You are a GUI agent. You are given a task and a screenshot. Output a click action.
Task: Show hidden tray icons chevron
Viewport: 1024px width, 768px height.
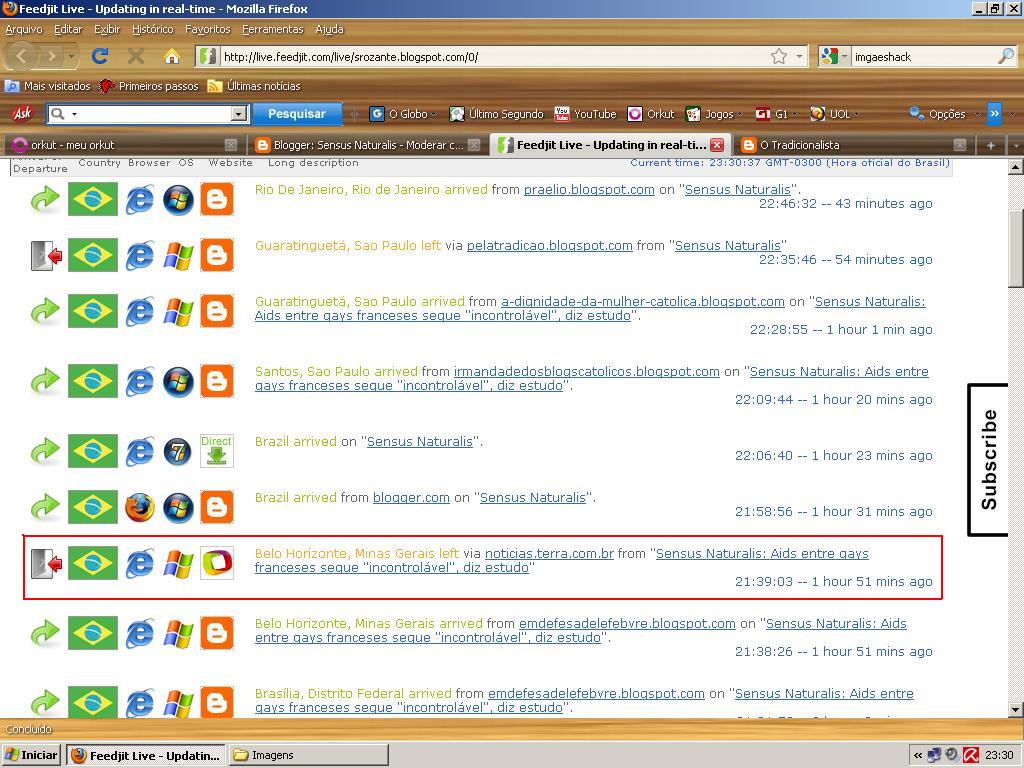tap(918, 756)
